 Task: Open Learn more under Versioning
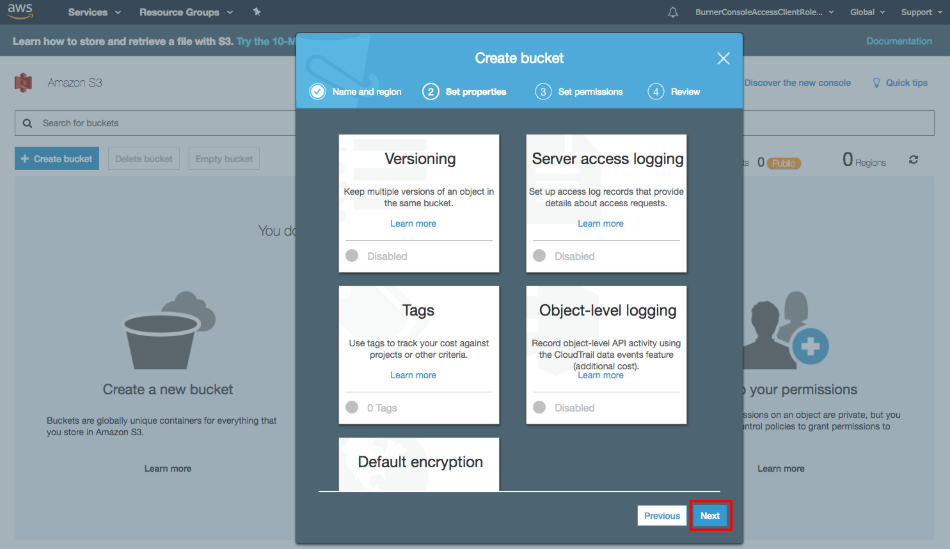click(413, 224)
